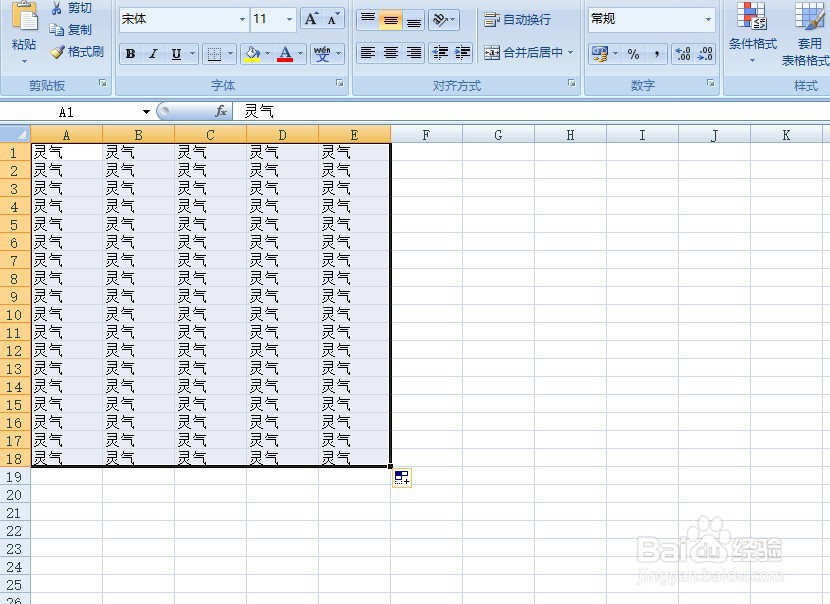Image resolution: width=830 pixels, height=604 pixels.
Task: Open Font (字体) dialog launcher
Action: coord(340,83)
